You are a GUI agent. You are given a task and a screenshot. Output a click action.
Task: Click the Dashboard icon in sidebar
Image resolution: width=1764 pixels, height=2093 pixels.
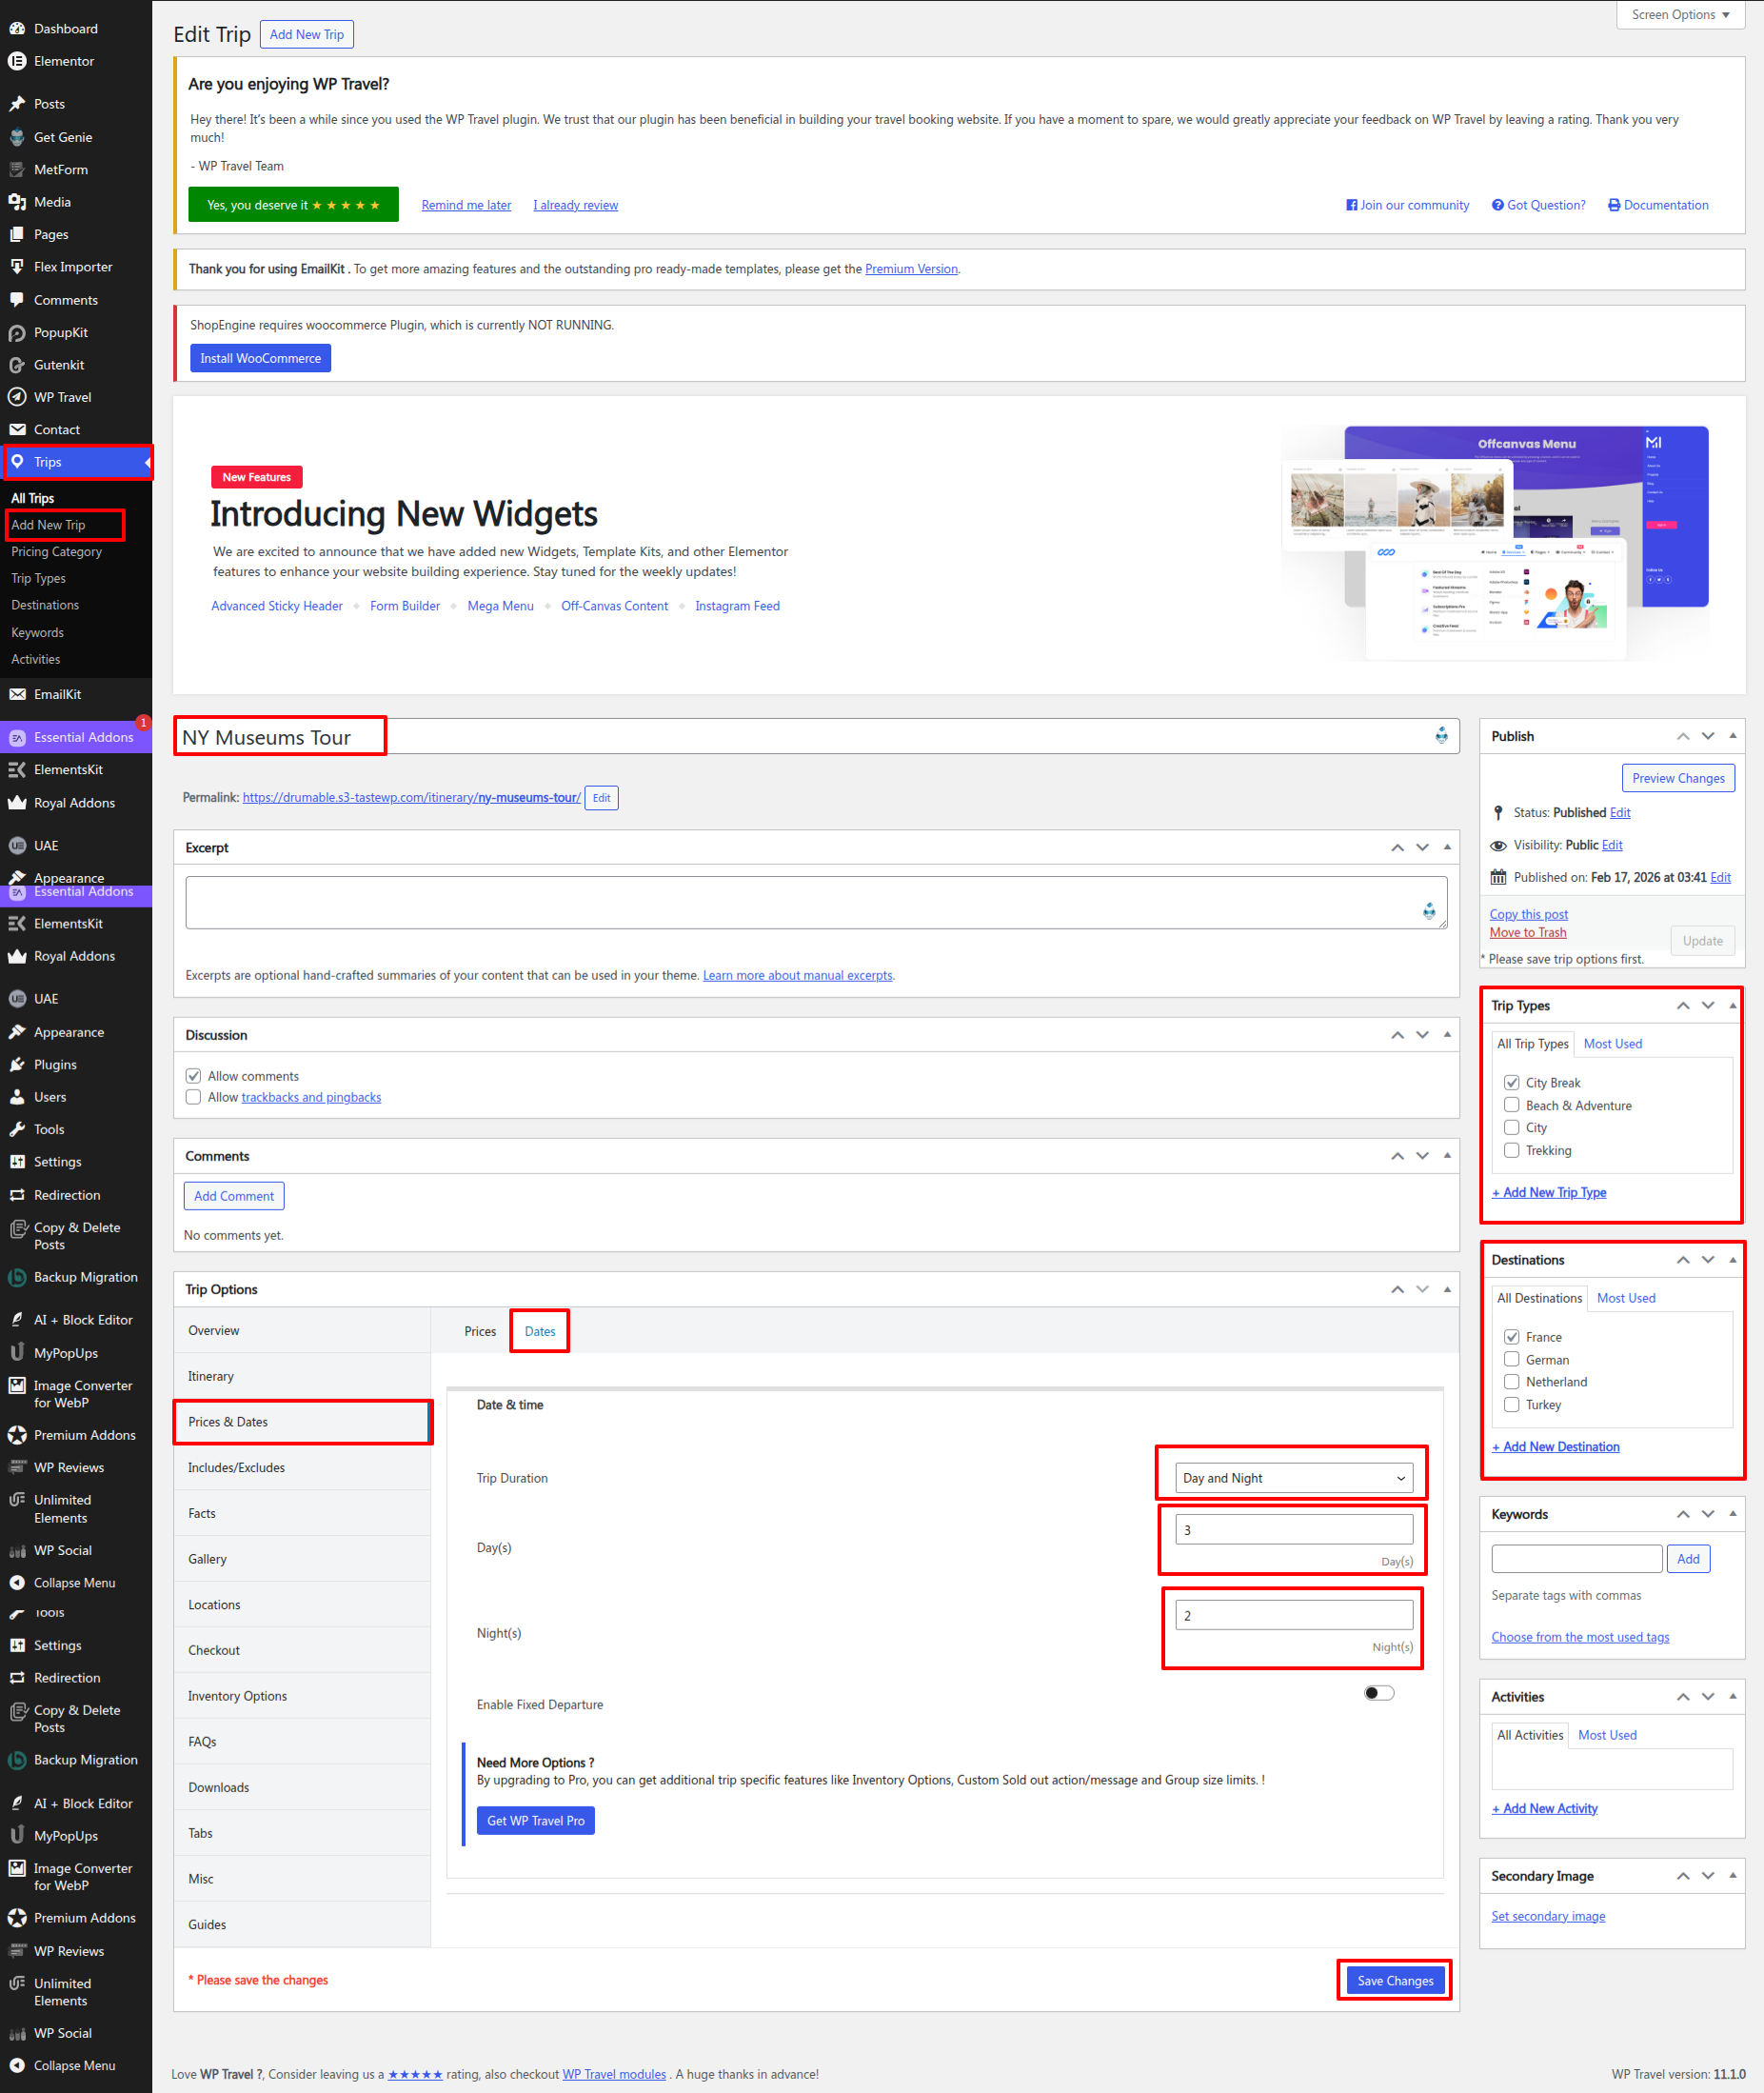click(17, 29)
